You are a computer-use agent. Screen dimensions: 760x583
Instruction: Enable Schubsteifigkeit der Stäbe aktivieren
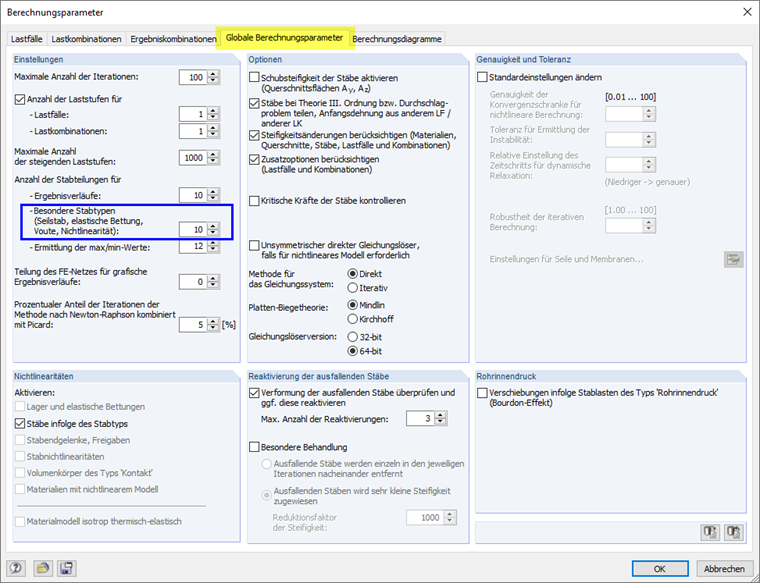pyautogui.click(x=254, y=78)
